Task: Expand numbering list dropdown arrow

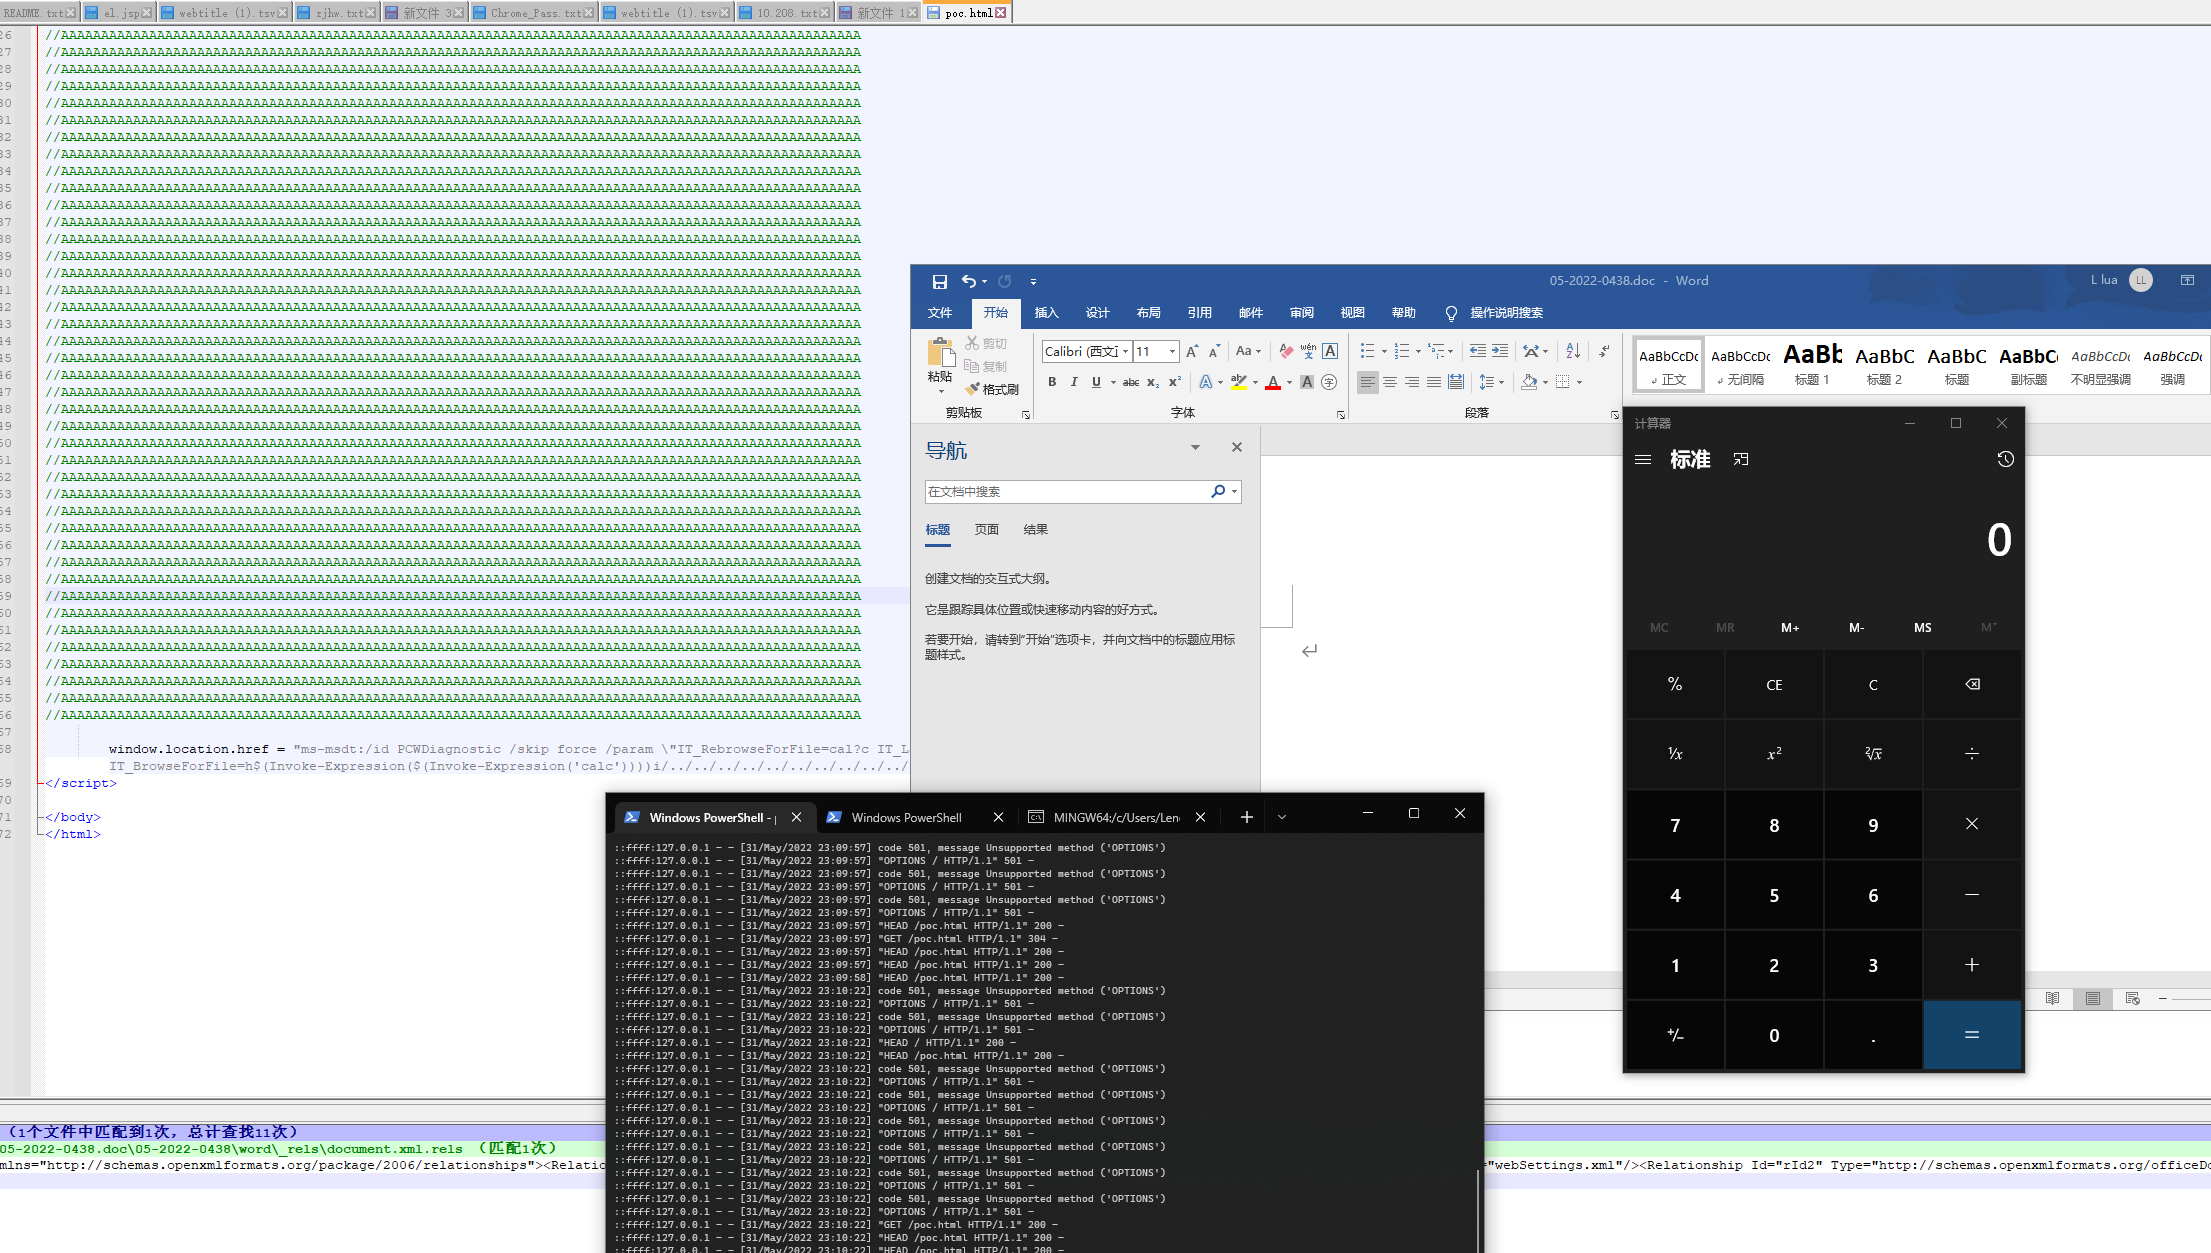Action: [x=1418, y=351]
